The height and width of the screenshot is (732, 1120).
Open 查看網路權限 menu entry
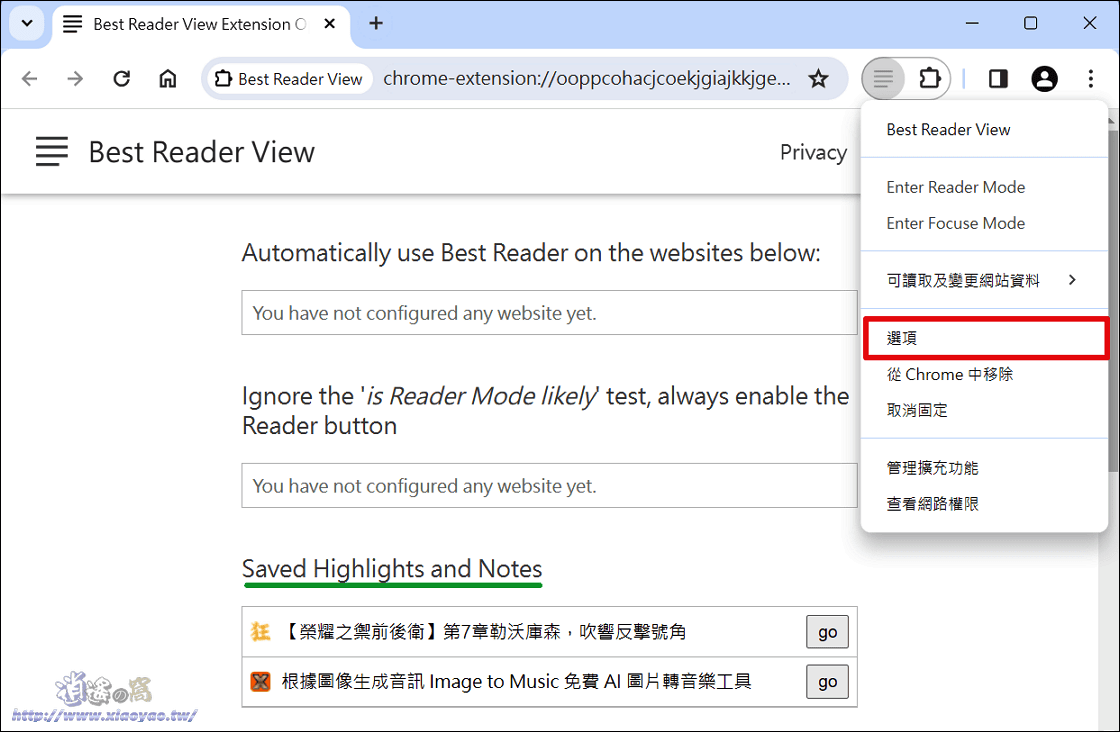[984, 504]
